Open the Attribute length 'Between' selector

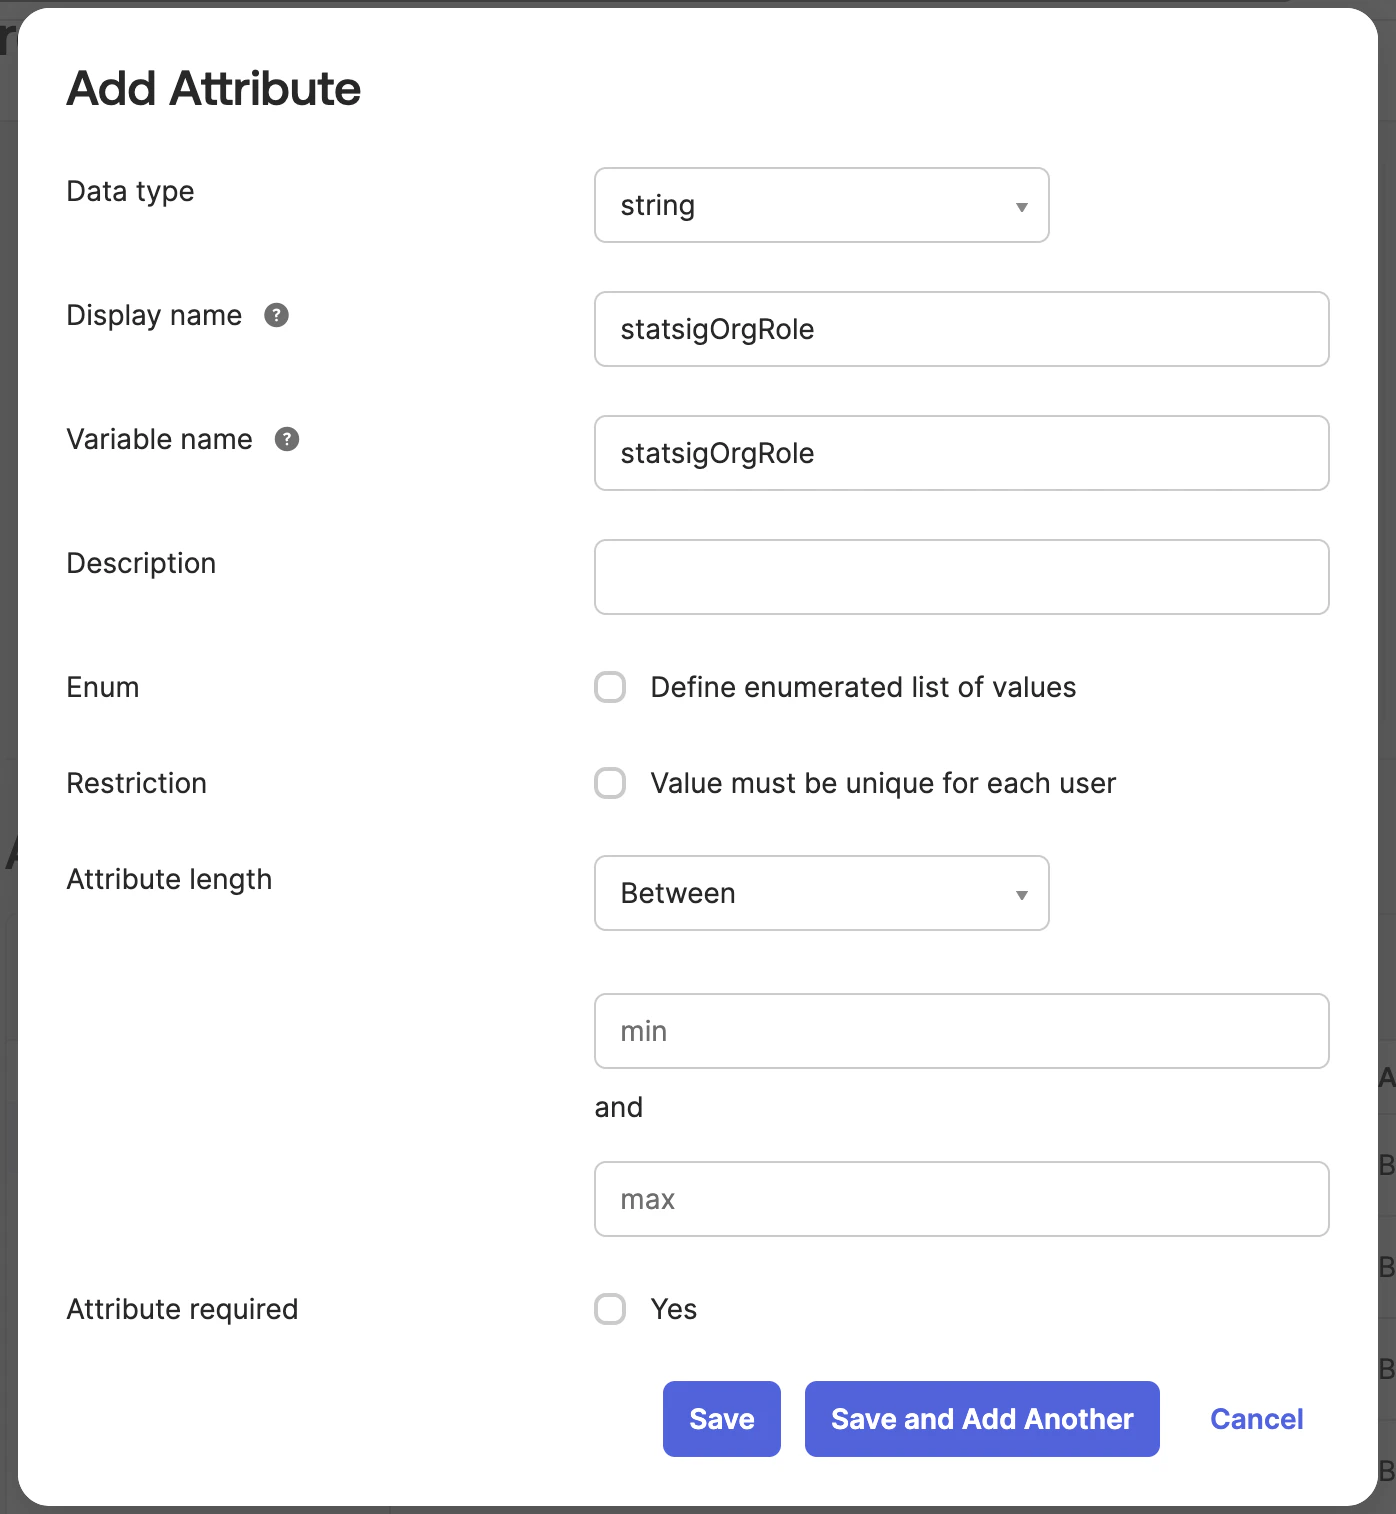(x=821, y=893)
